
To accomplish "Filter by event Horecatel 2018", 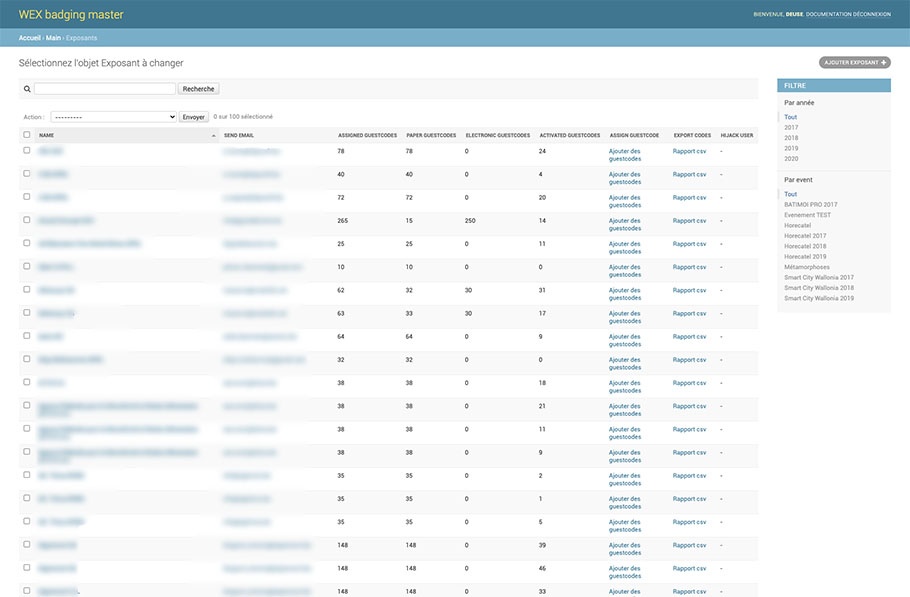I will [x=805, y=246].
